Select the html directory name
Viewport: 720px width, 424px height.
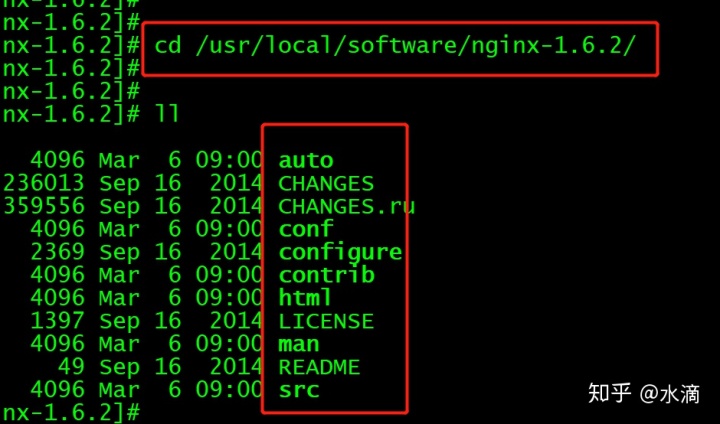(305, 298)
